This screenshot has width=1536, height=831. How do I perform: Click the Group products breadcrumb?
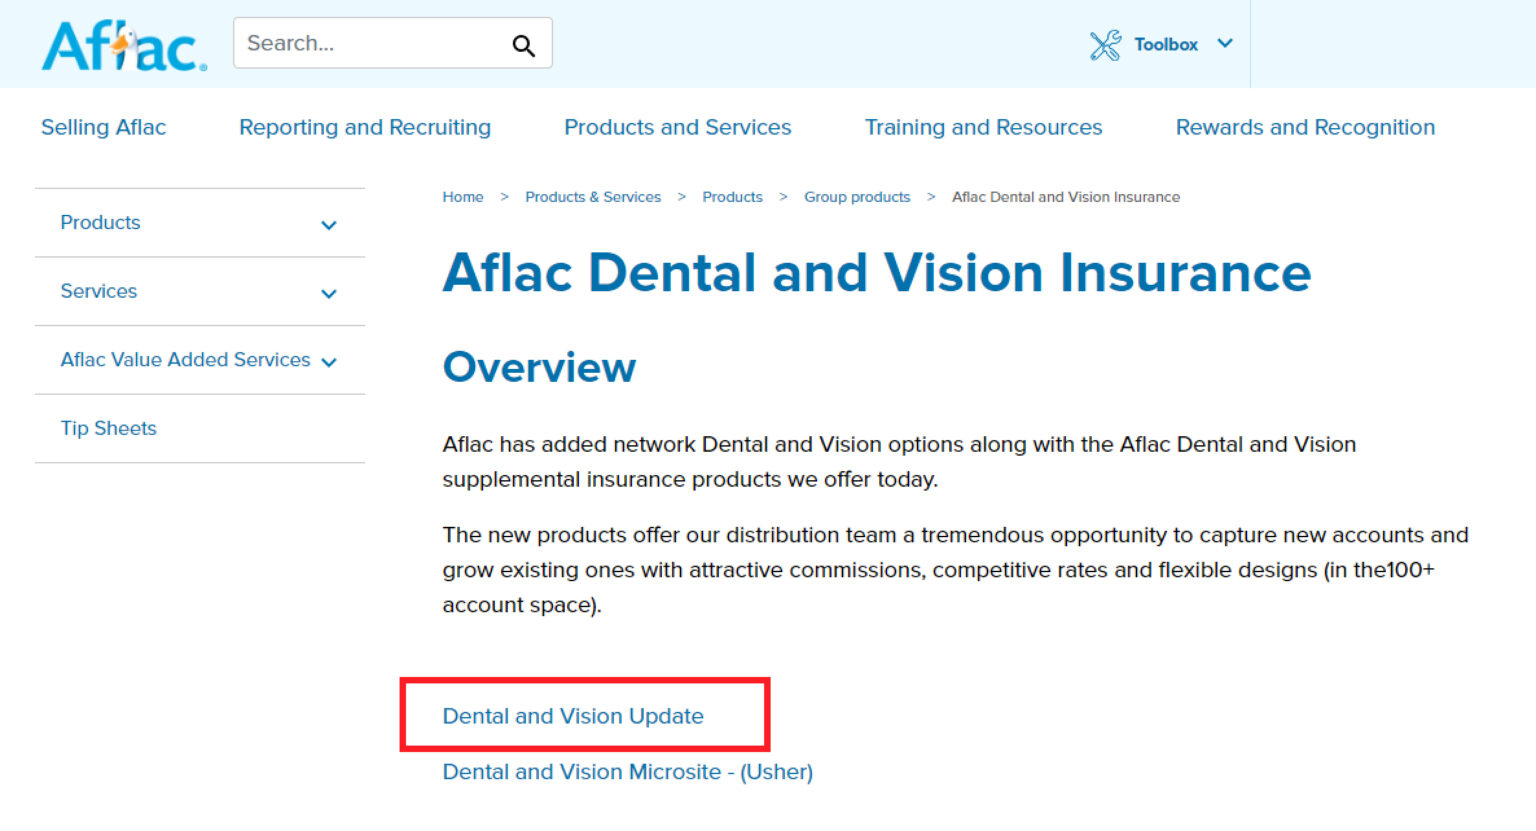click(x=857, y=197)
